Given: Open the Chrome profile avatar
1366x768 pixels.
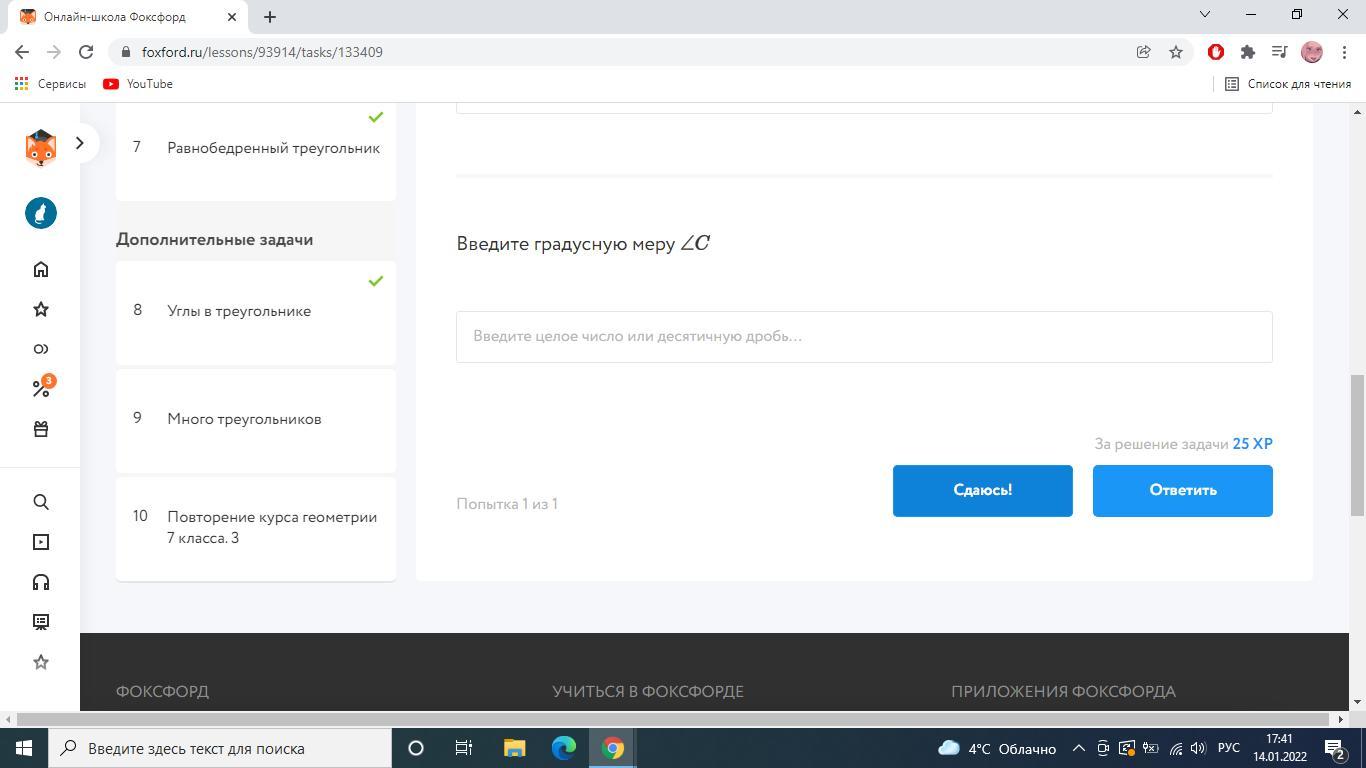Looking at the screenshot, I should pos(1312,52).
